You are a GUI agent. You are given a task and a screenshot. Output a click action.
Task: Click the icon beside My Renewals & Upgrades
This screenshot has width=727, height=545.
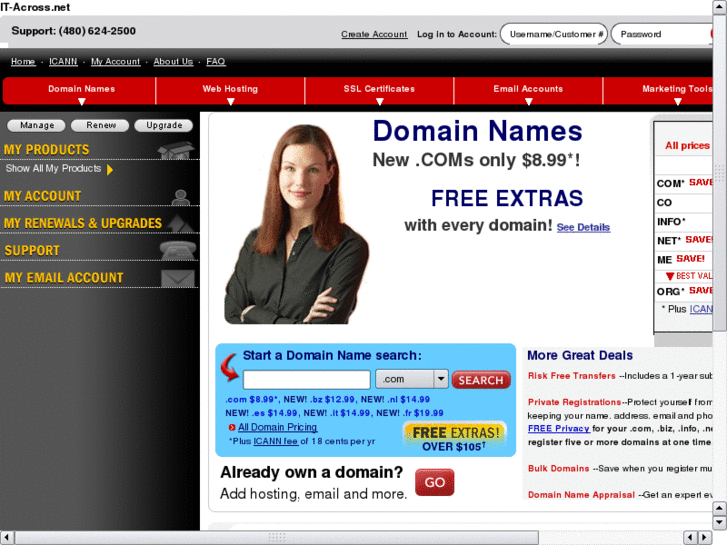pos(181,223)
